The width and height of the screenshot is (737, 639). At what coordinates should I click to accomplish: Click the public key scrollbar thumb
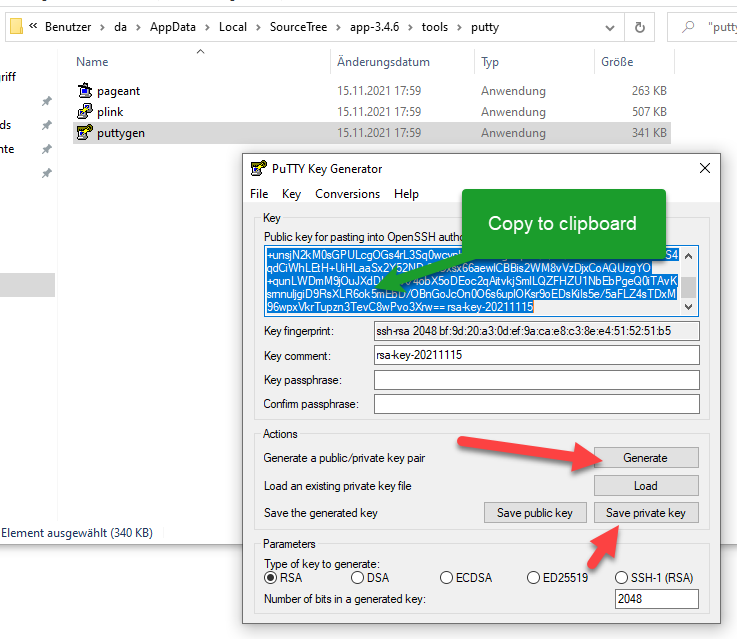[x=689, y=287]
